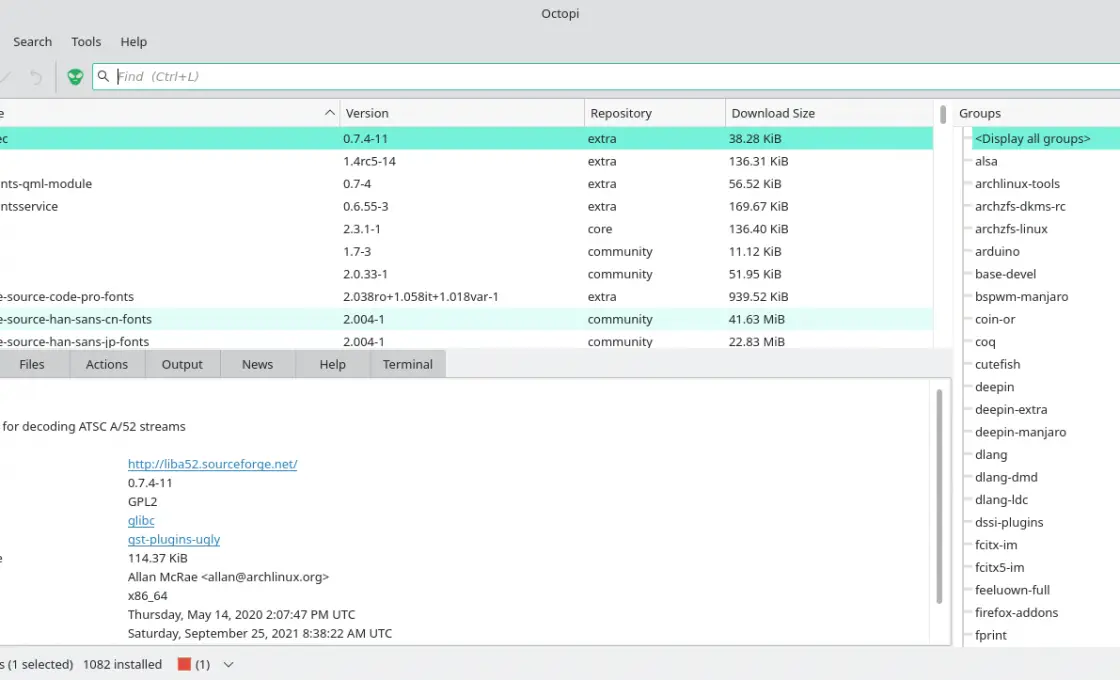Select the fprint group

991,635
